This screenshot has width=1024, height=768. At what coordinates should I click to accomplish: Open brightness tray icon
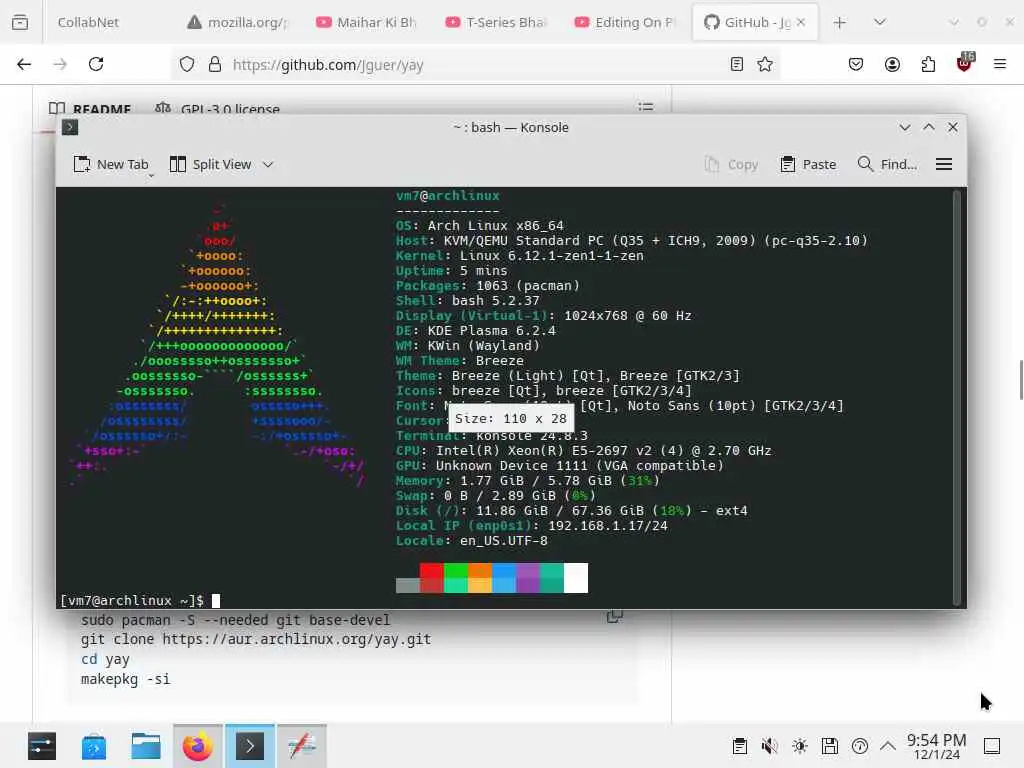click(x=800, y=746)
